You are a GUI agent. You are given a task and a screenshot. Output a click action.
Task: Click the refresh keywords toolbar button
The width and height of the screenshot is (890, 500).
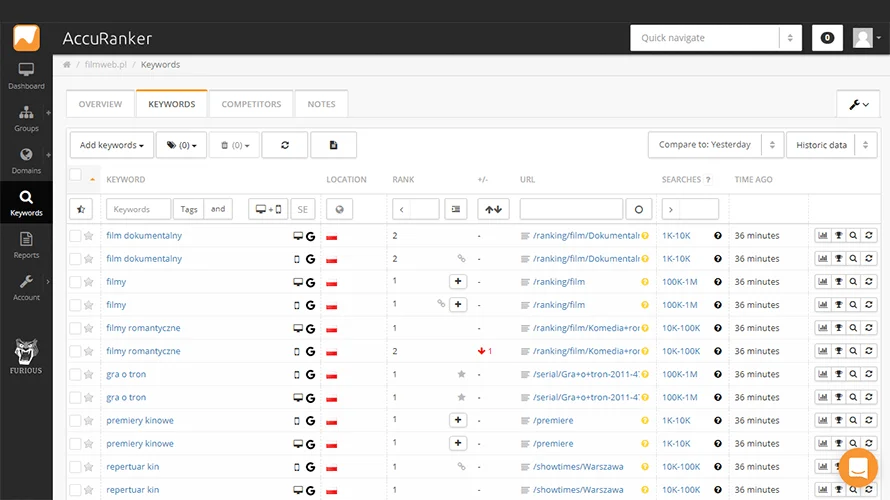point(285,145)
